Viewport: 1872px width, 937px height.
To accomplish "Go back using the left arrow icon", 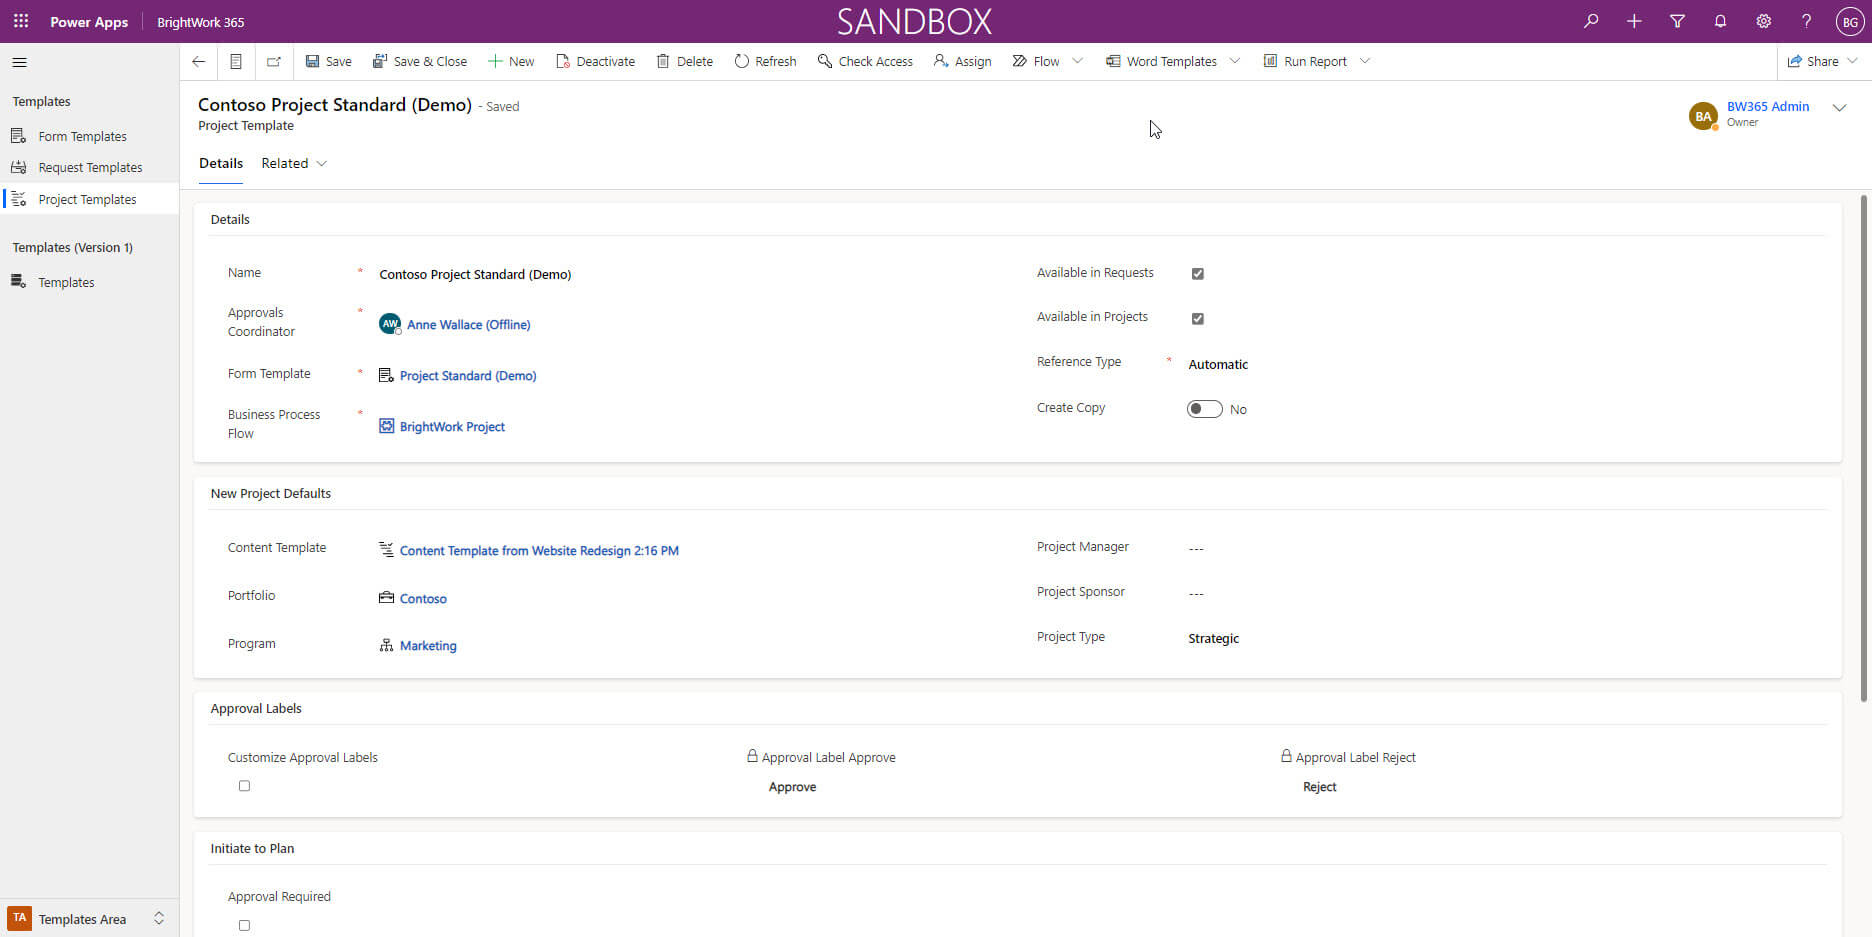I will pyautogui.click(x=199, y=61).
